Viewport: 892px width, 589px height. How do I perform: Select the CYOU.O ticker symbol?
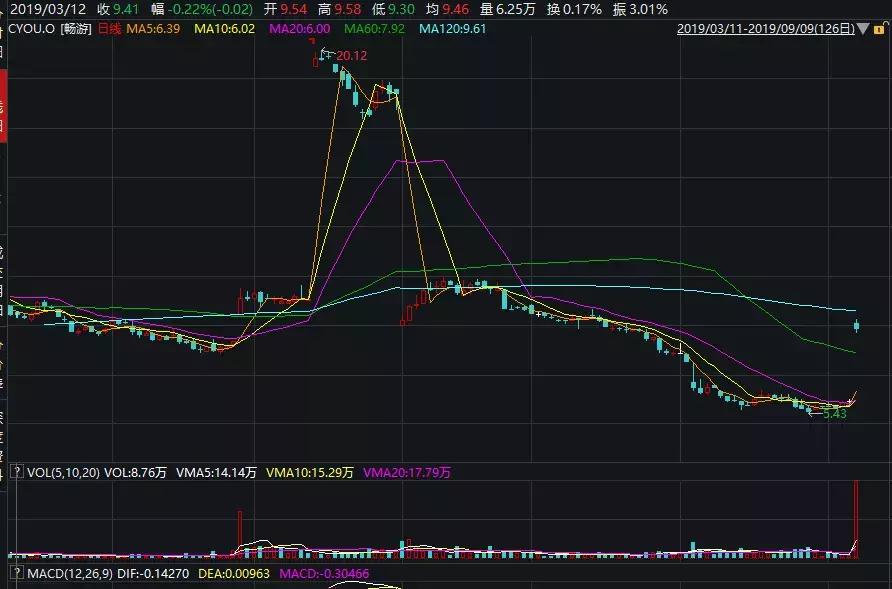coord(32,31)
